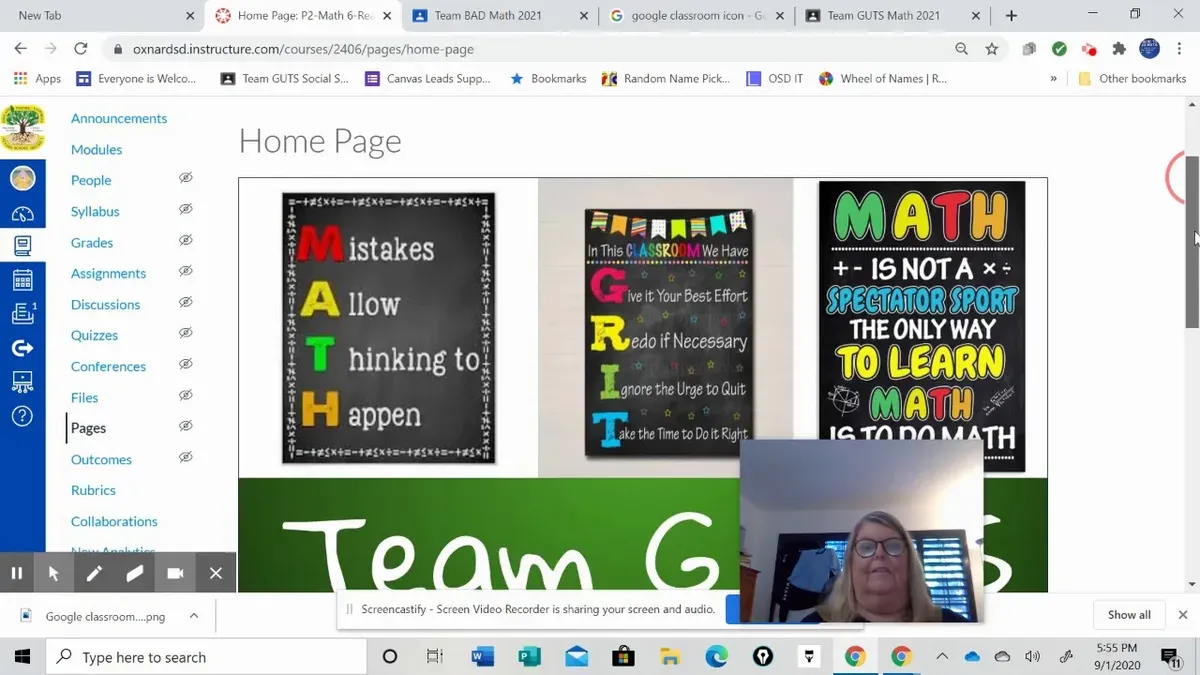
Task: Click the zoom magnifier icon in address bar
Action: point(961,48)
